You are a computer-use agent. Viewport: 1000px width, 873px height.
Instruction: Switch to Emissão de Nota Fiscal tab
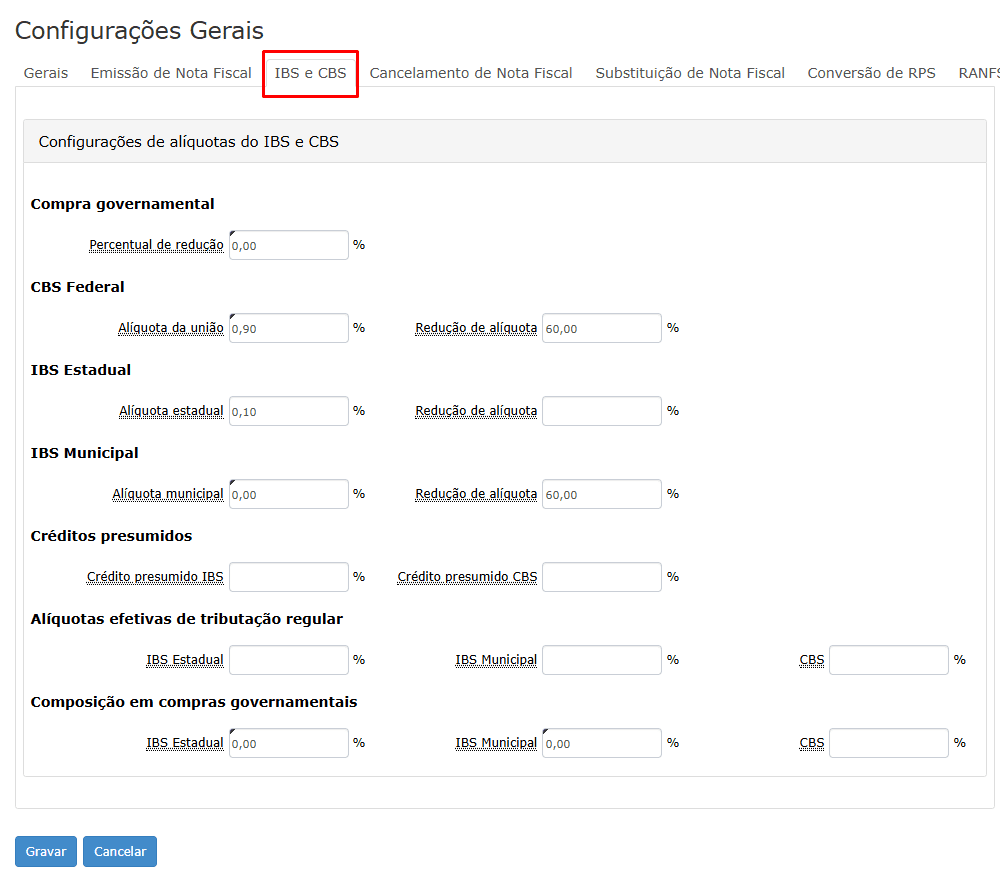tap(171, 73)
